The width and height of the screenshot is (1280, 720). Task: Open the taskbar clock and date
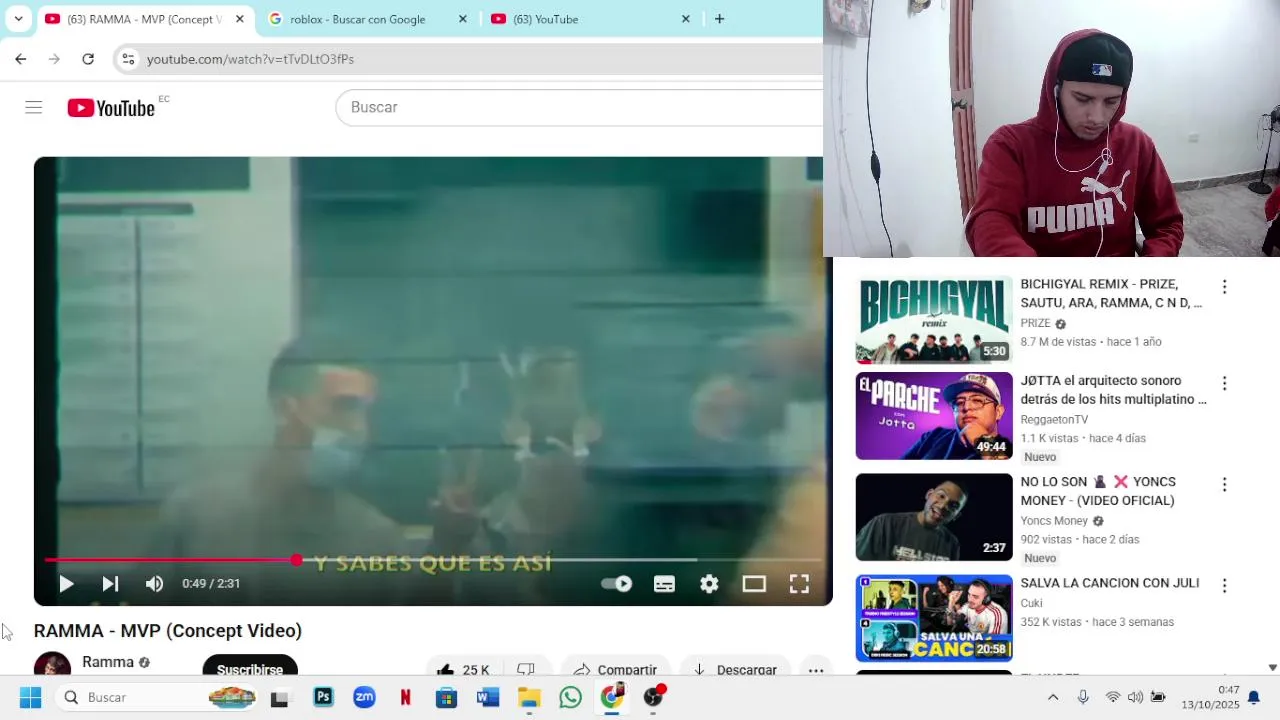click(1210, 697)
